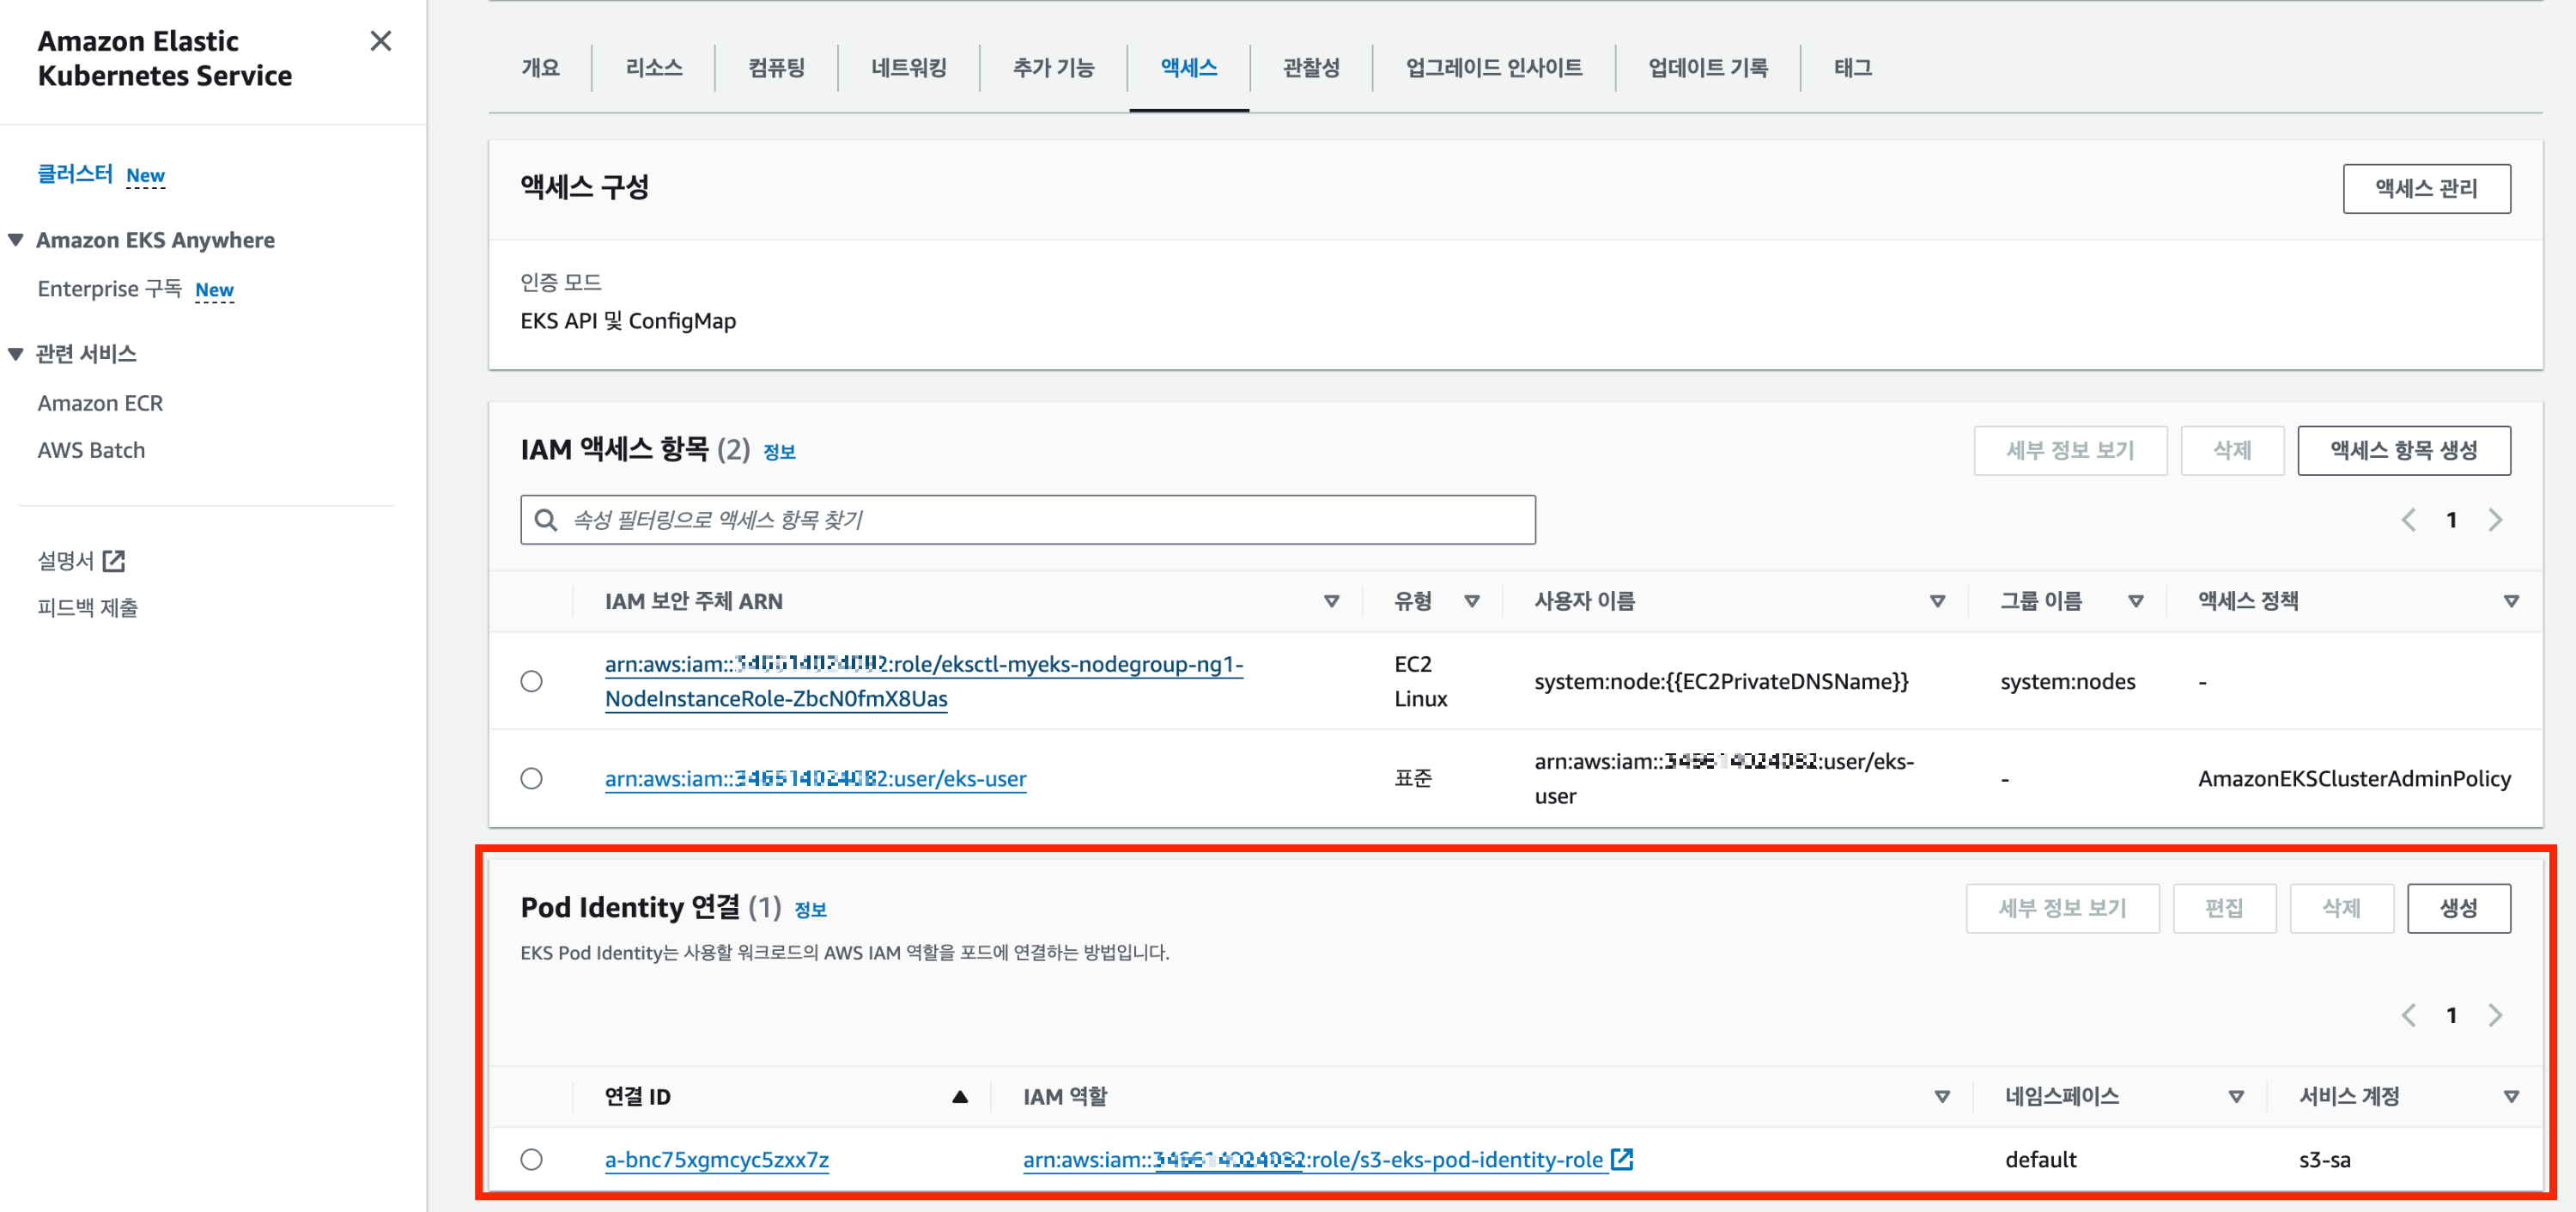Close the EKS navigation sidebar
This screenshot has width=2576, height=1212.
[380, 41]
